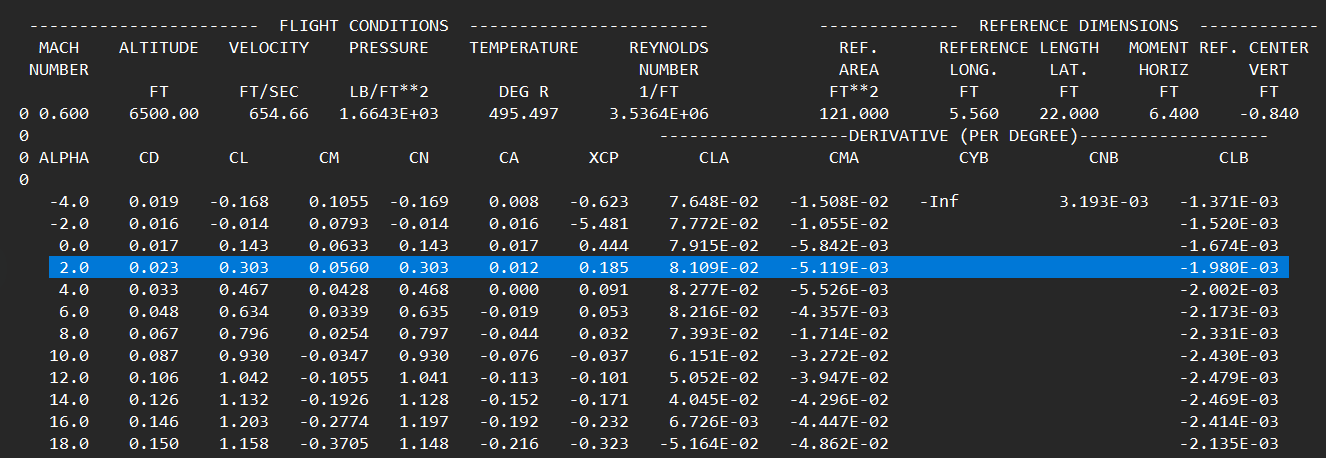1326x458 pixels.
Task: Click the XCP column header
Action: tap(604, 158)
